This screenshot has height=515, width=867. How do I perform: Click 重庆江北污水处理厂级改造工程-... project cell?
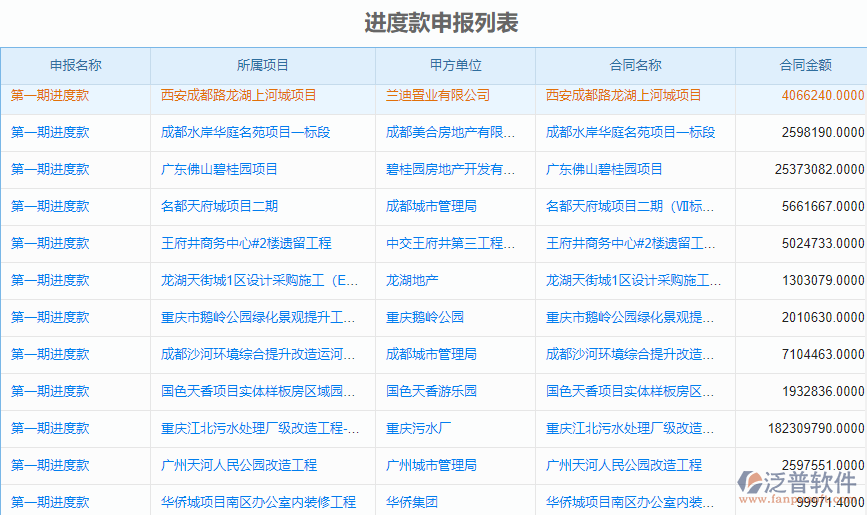click(260, 428)
